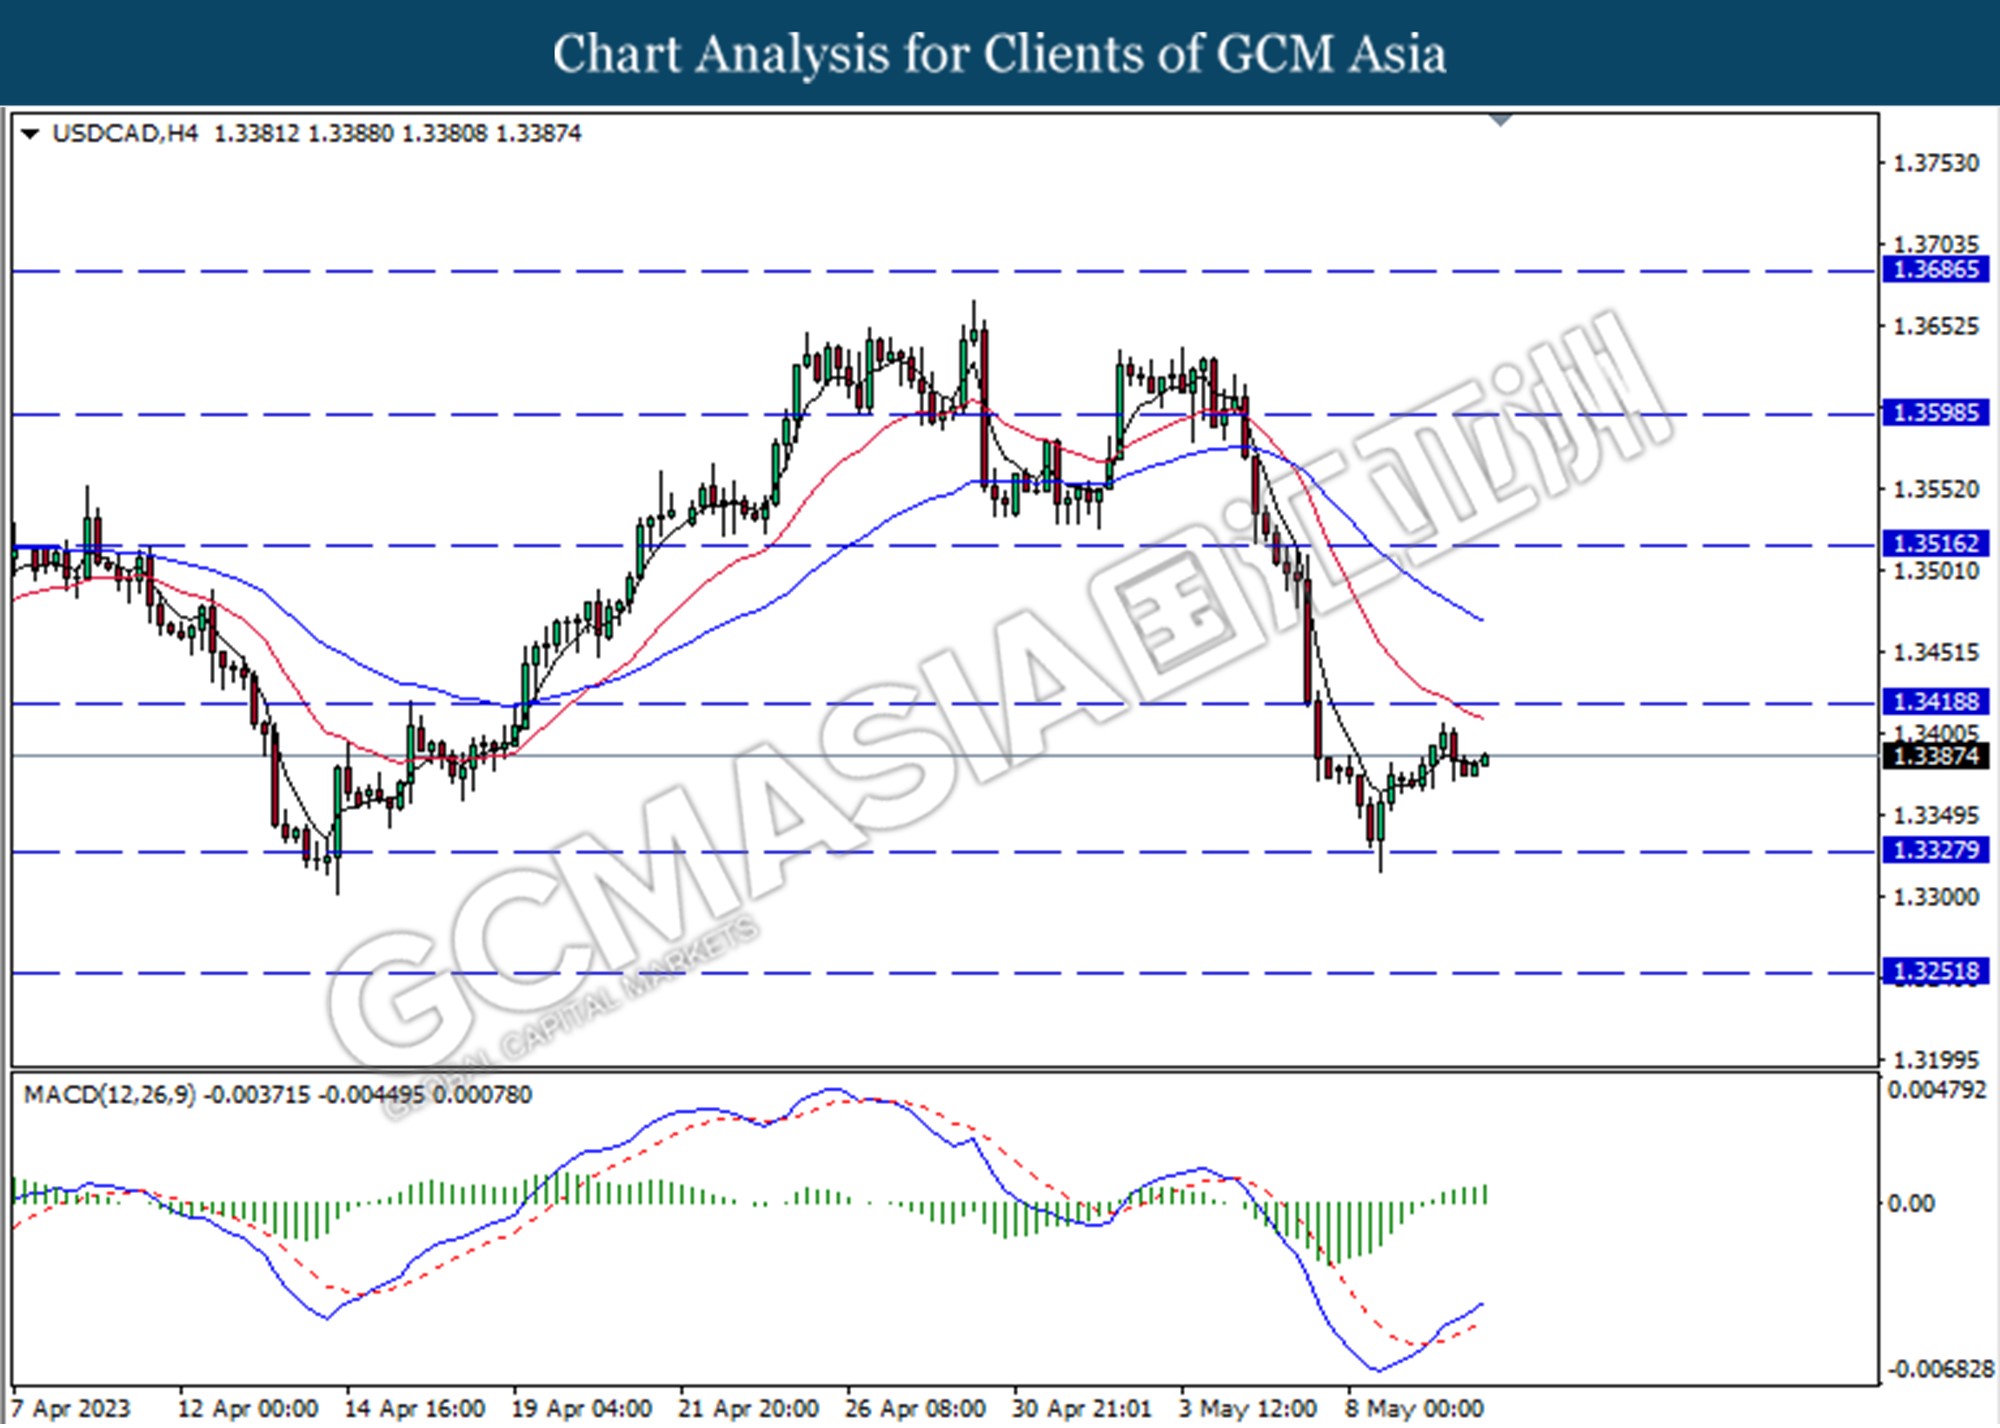Select the 1.35985 price level label

[x=1935, y=412]
